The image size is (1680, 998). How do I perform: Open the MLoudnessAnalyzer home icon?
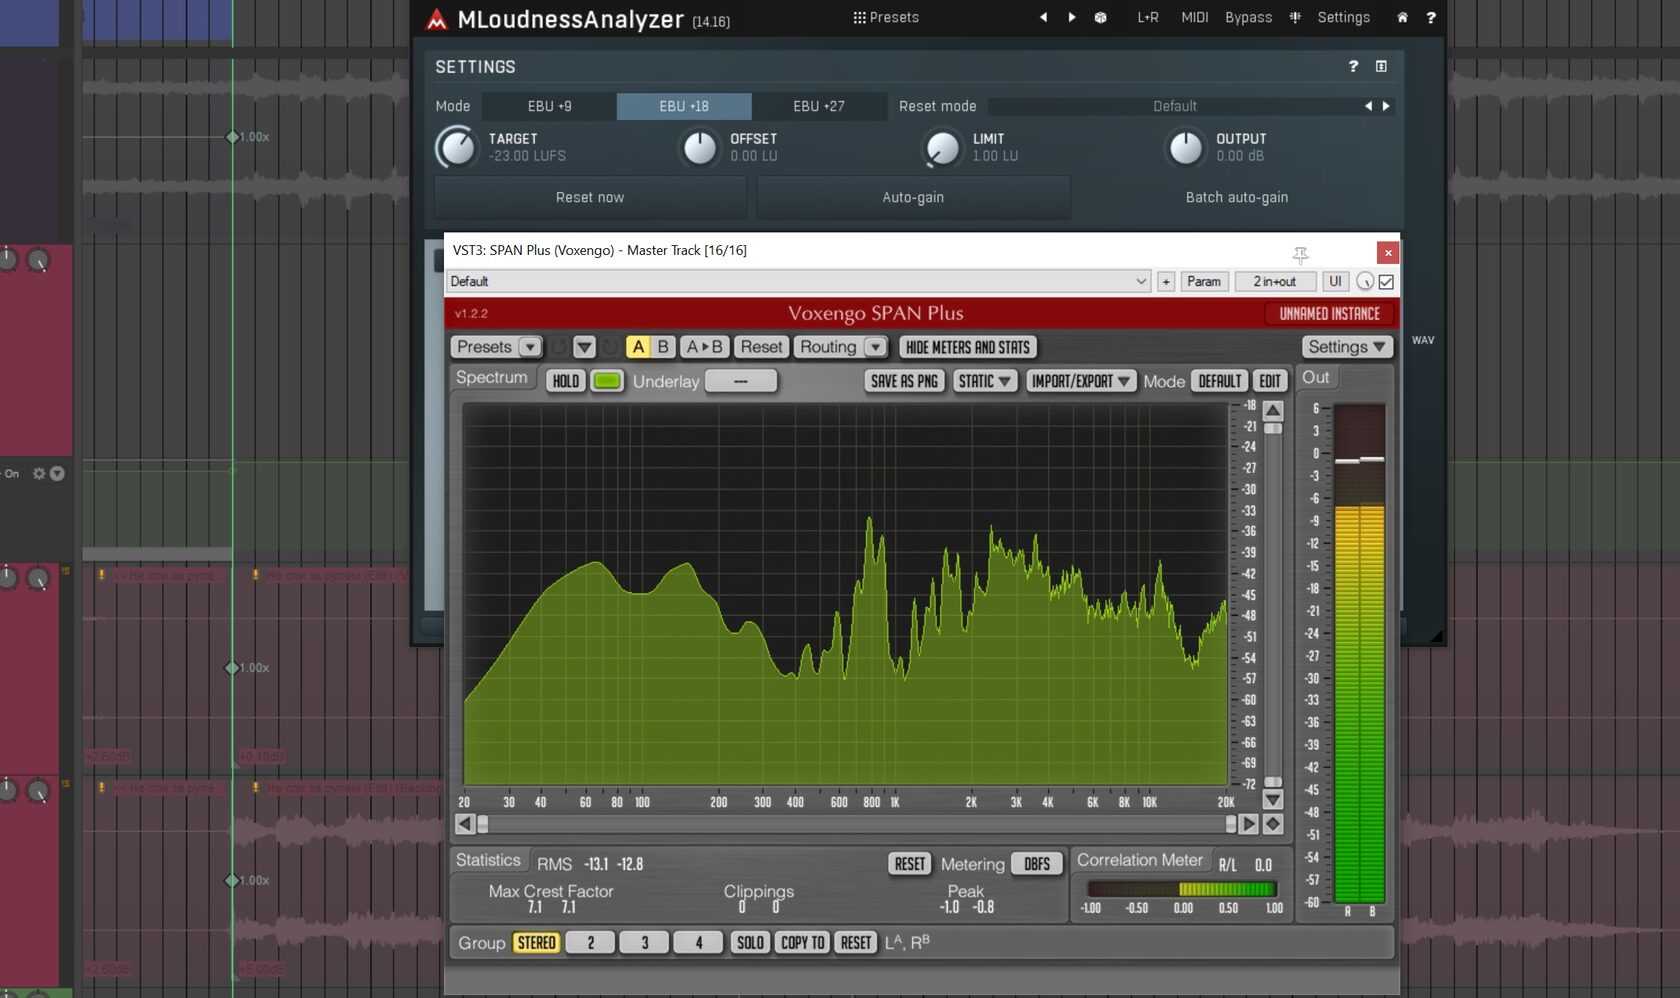[x=1402, y=17]
